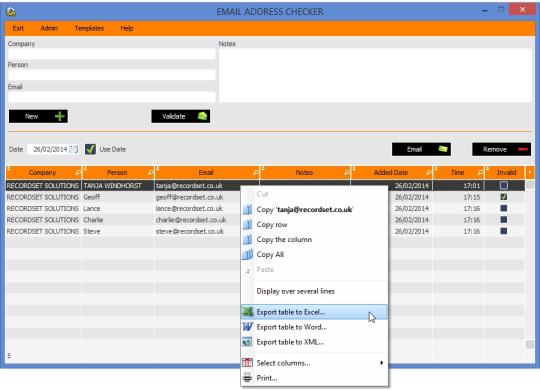Click the red minus icon on Remove button
This screenshot has height=390, width=540.
(523, 149)
